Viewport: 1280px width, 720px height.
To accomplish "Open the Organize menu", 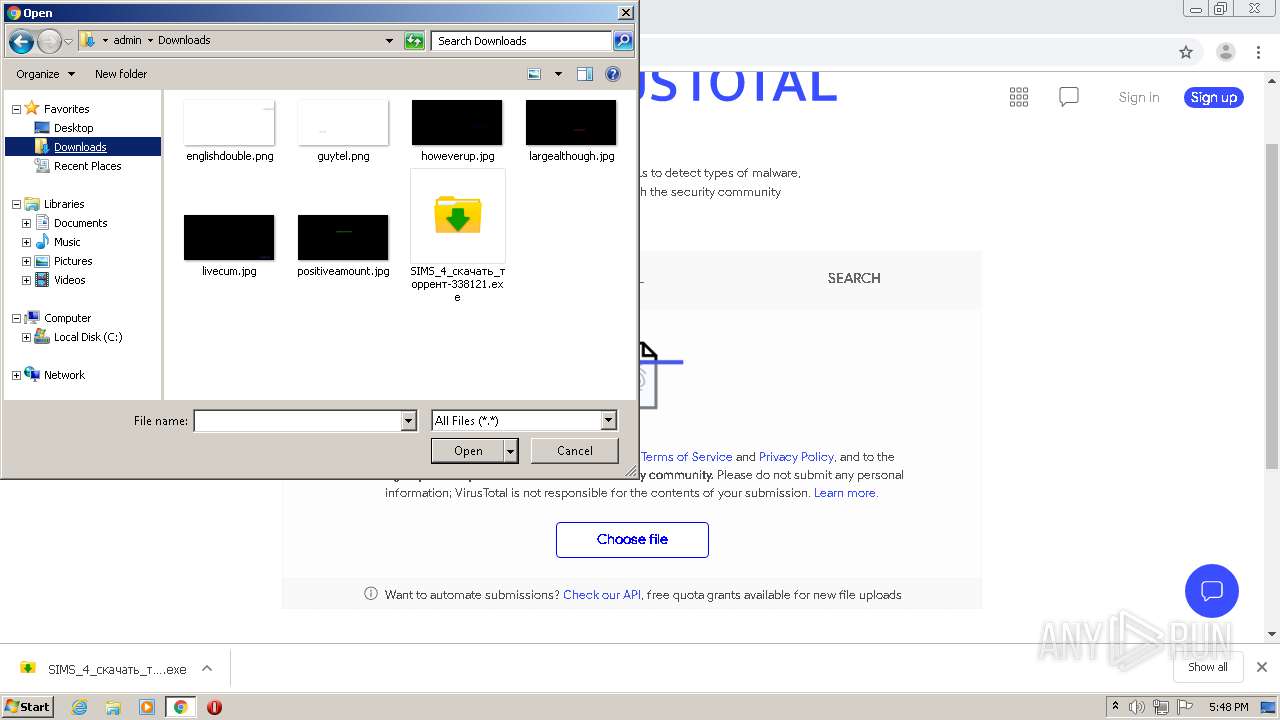I will 45,74.
